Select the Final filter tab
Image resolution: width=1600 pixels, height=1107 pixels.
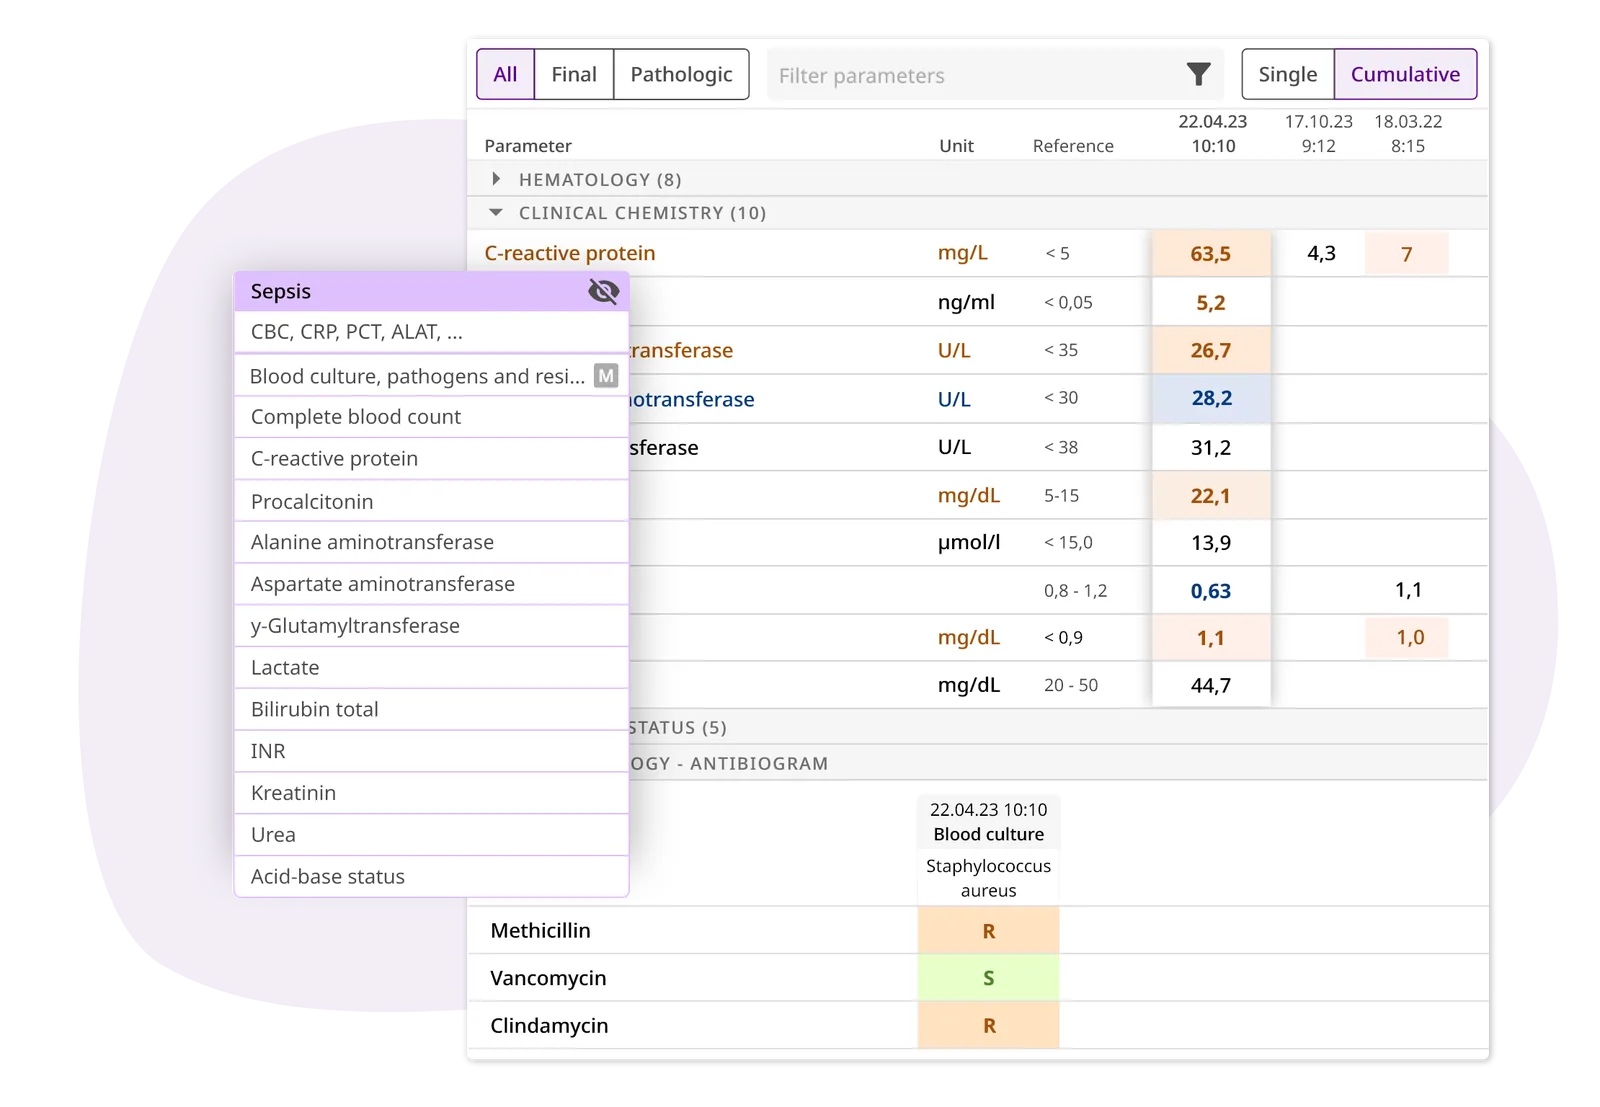coord(574,74)
